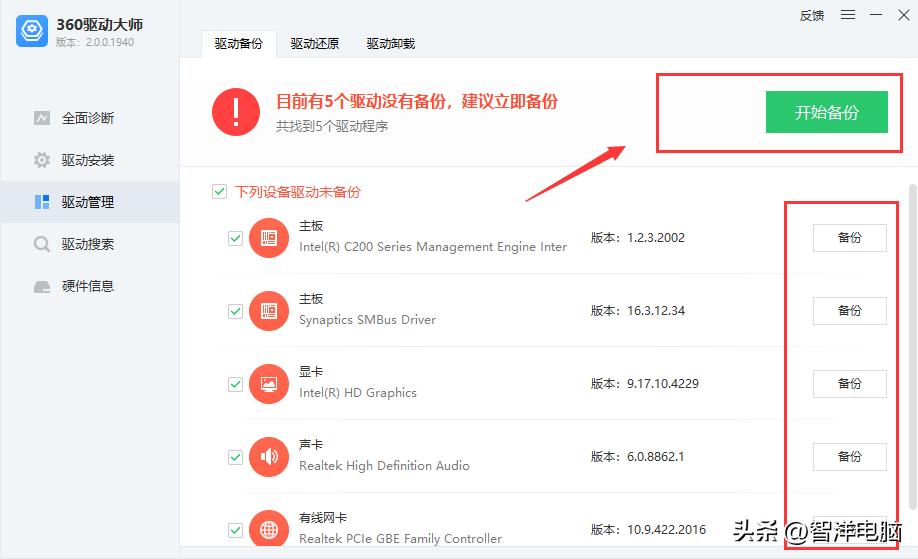Click the 360驱动大师 logo icon
The width and height of the screenshot is (918, 559).
tap(32, 30)
